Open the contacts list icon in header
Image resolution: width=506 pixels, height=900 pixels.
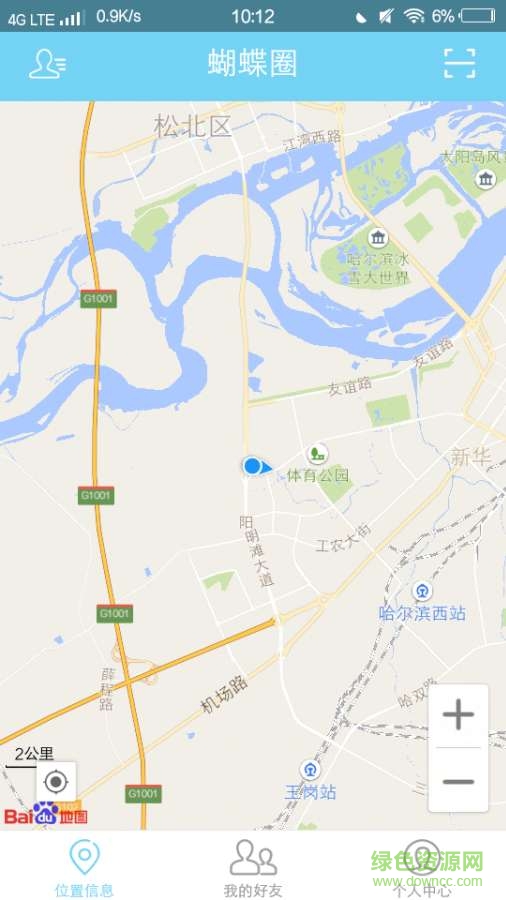point(48,64)
